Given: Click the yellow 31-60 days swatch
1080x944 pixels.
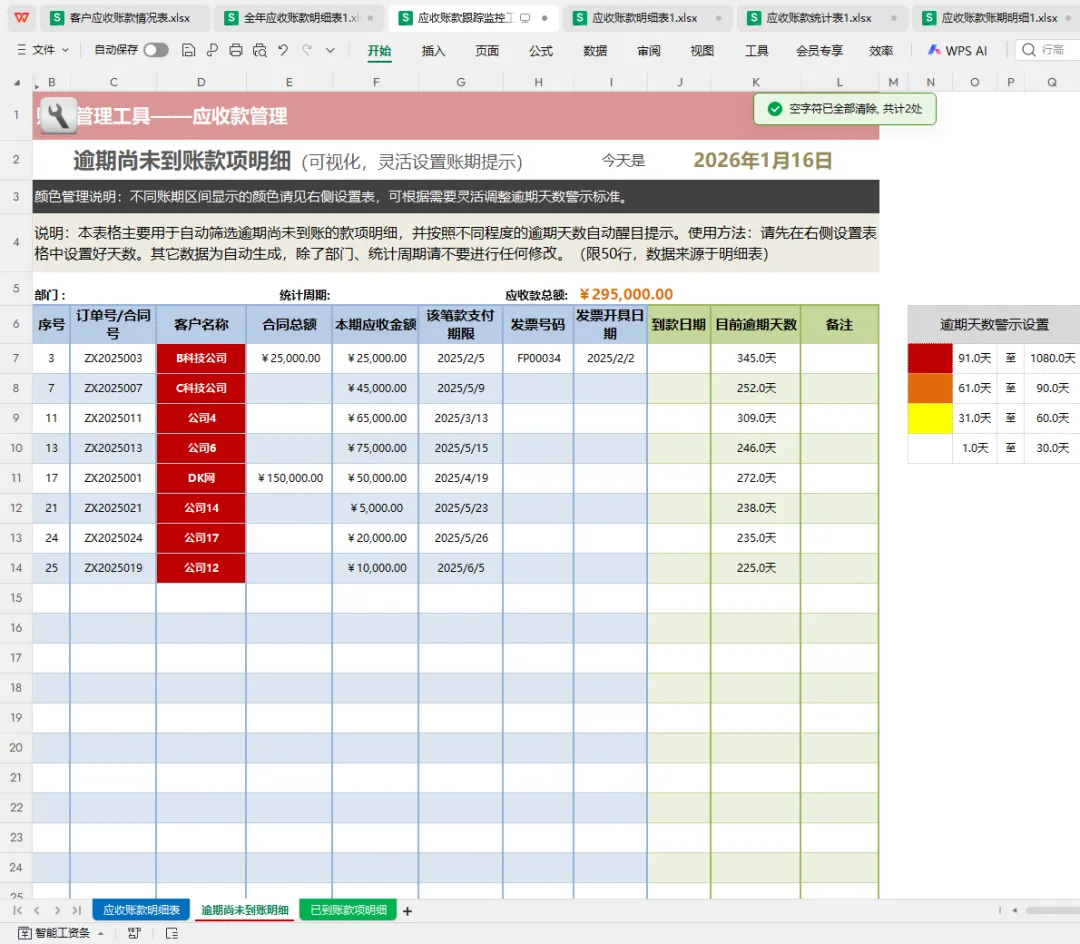Looking at the screenshot, I should click(x=930, y=418).
